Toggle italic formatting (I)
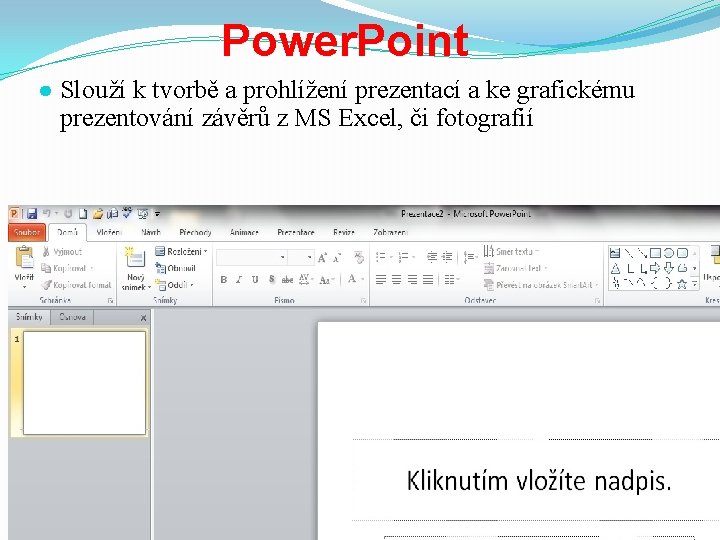 (x=239, y=280)
